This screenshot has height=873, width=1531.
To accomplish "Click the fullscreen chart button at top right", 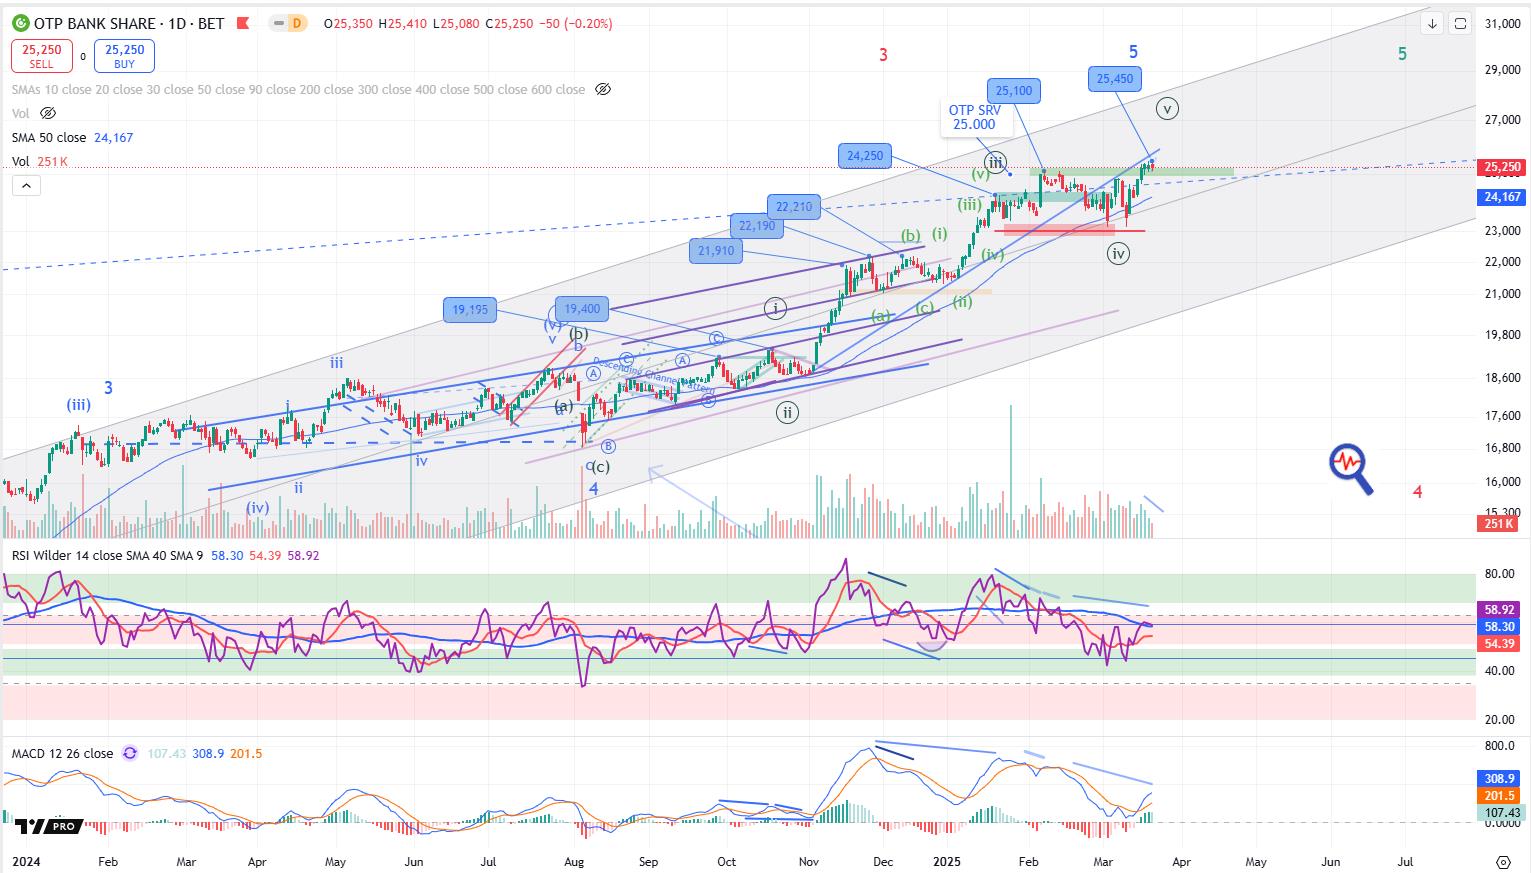I will click(x=1461, y=23).
